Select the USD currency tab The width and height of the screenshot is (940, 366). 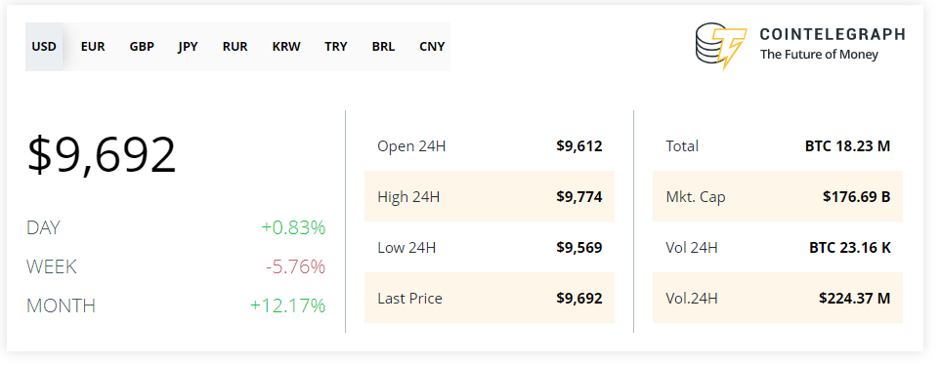click(x=44, y=47)
